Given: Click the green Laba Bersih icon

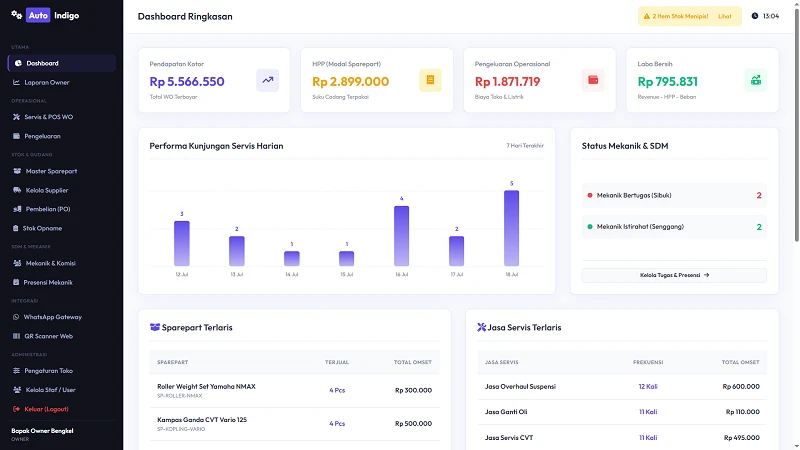Looking at the screenshot, I should [x=756, y=80].
